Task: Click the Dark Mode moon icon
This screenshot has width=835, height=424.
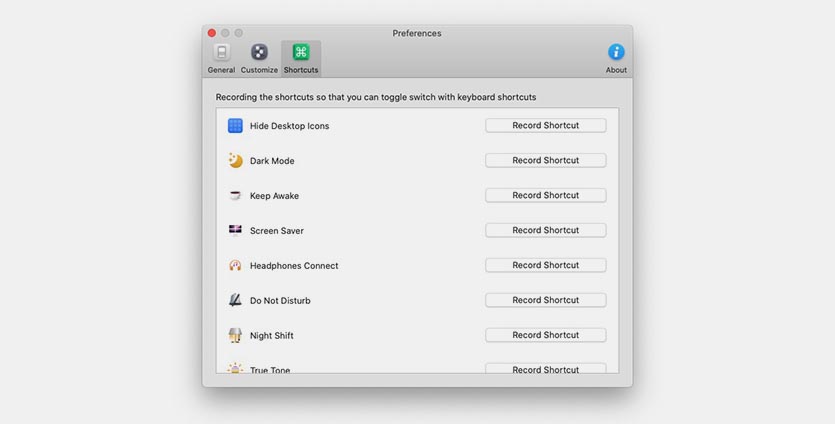Action: click(235, 161)
